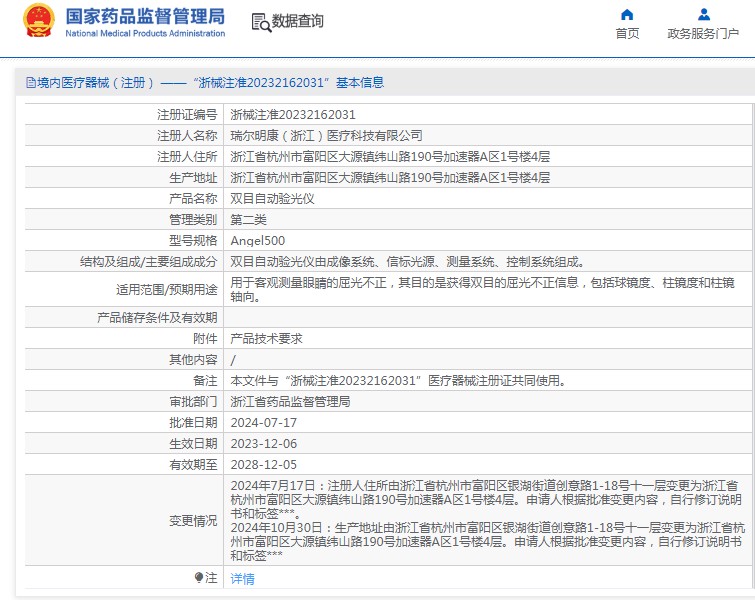Click the 注册人住所 address value

(x=390, y=157)
